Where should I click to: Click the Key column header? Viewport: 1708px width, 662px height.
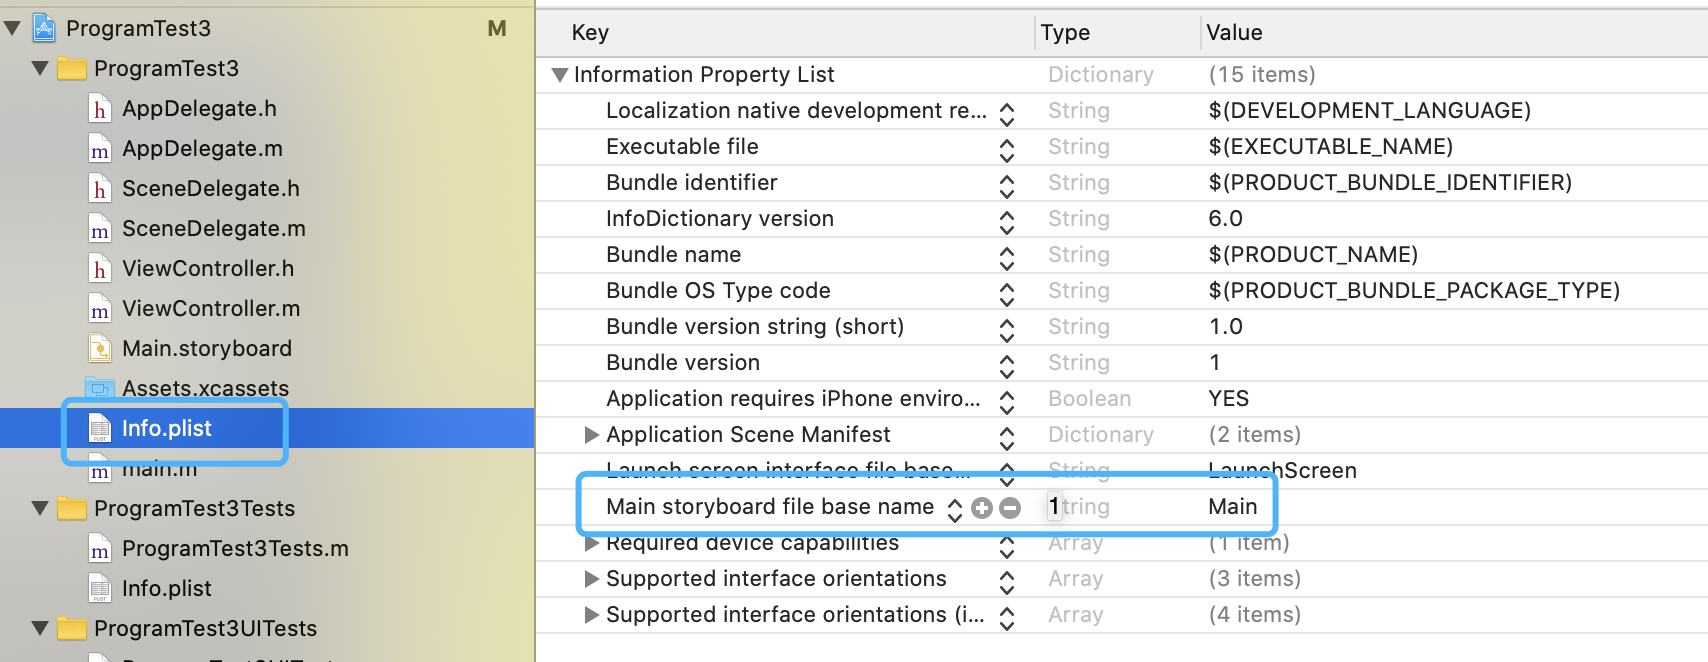590,33
